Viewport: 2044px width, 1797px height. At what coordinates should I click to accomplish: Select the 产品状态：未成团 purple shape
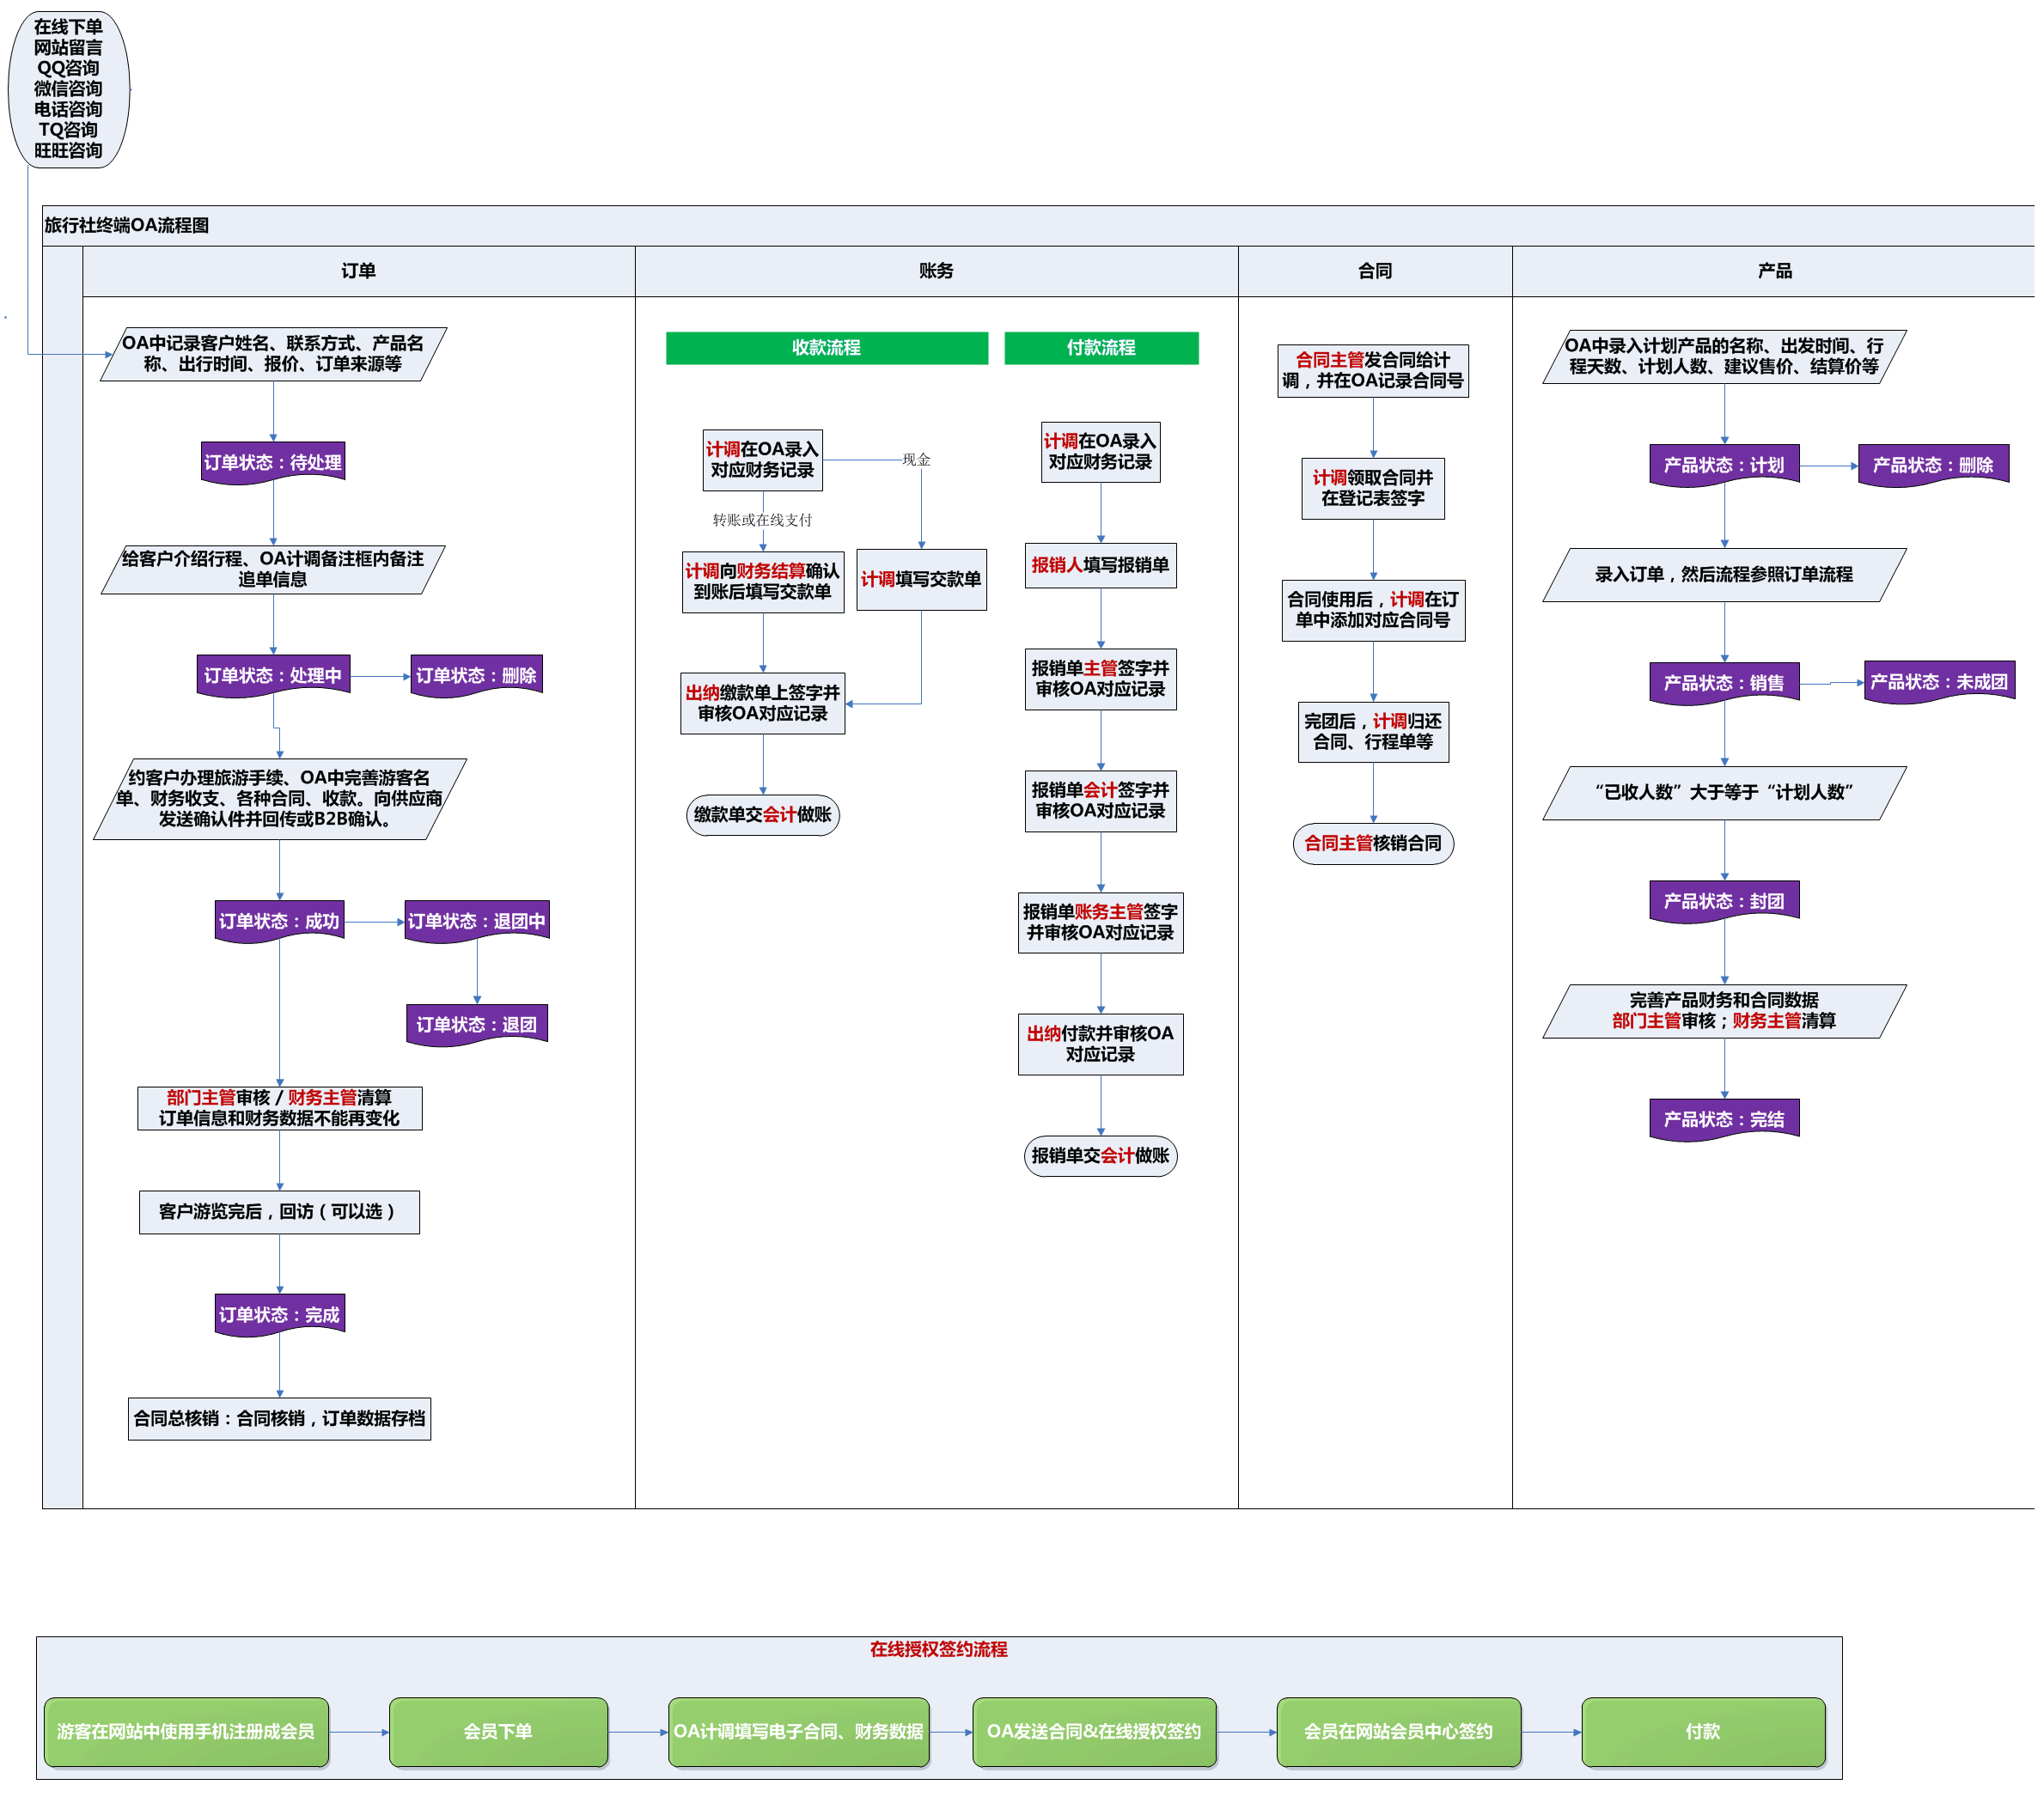(1938, 682)
